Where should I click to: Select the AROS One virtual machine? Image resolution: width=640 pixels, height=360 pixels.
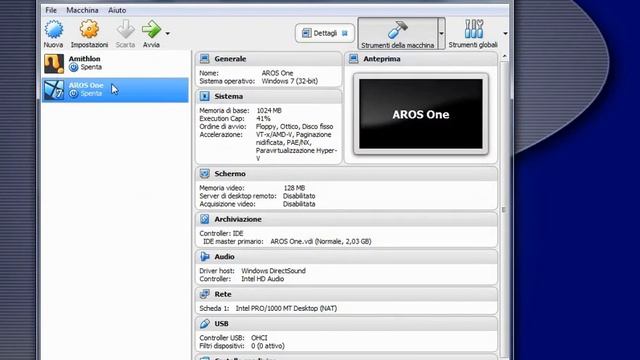point(115,90)
